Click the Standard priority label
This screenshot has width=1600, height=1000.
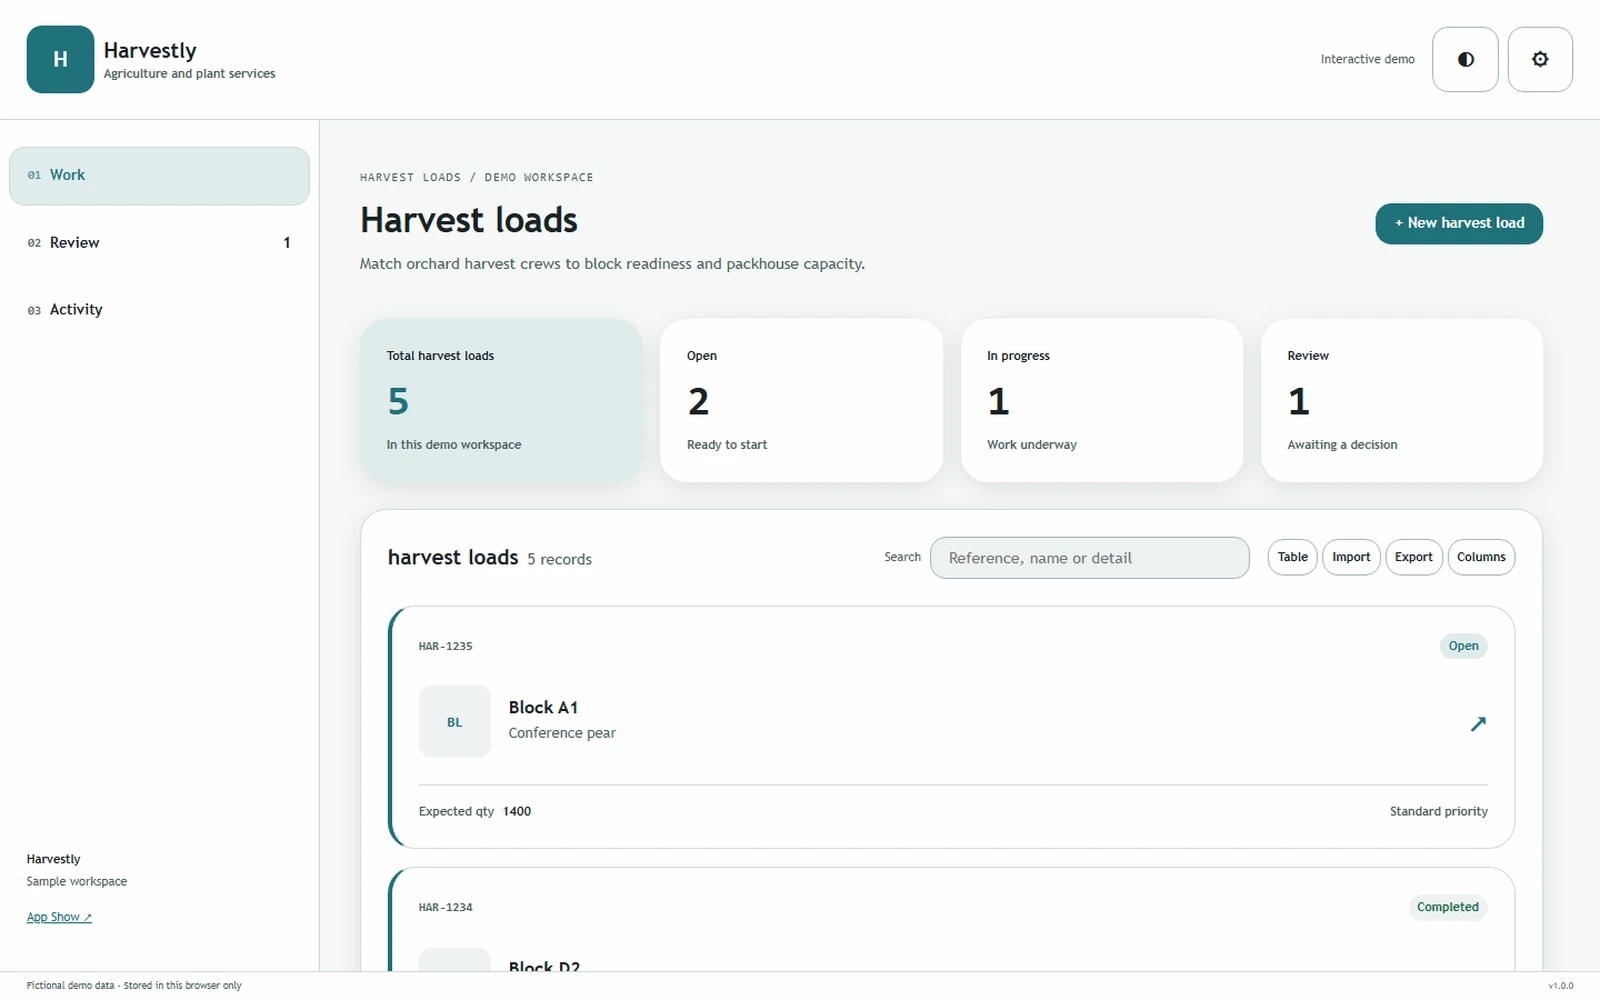pyautogui.click(x=1438, y=811)
